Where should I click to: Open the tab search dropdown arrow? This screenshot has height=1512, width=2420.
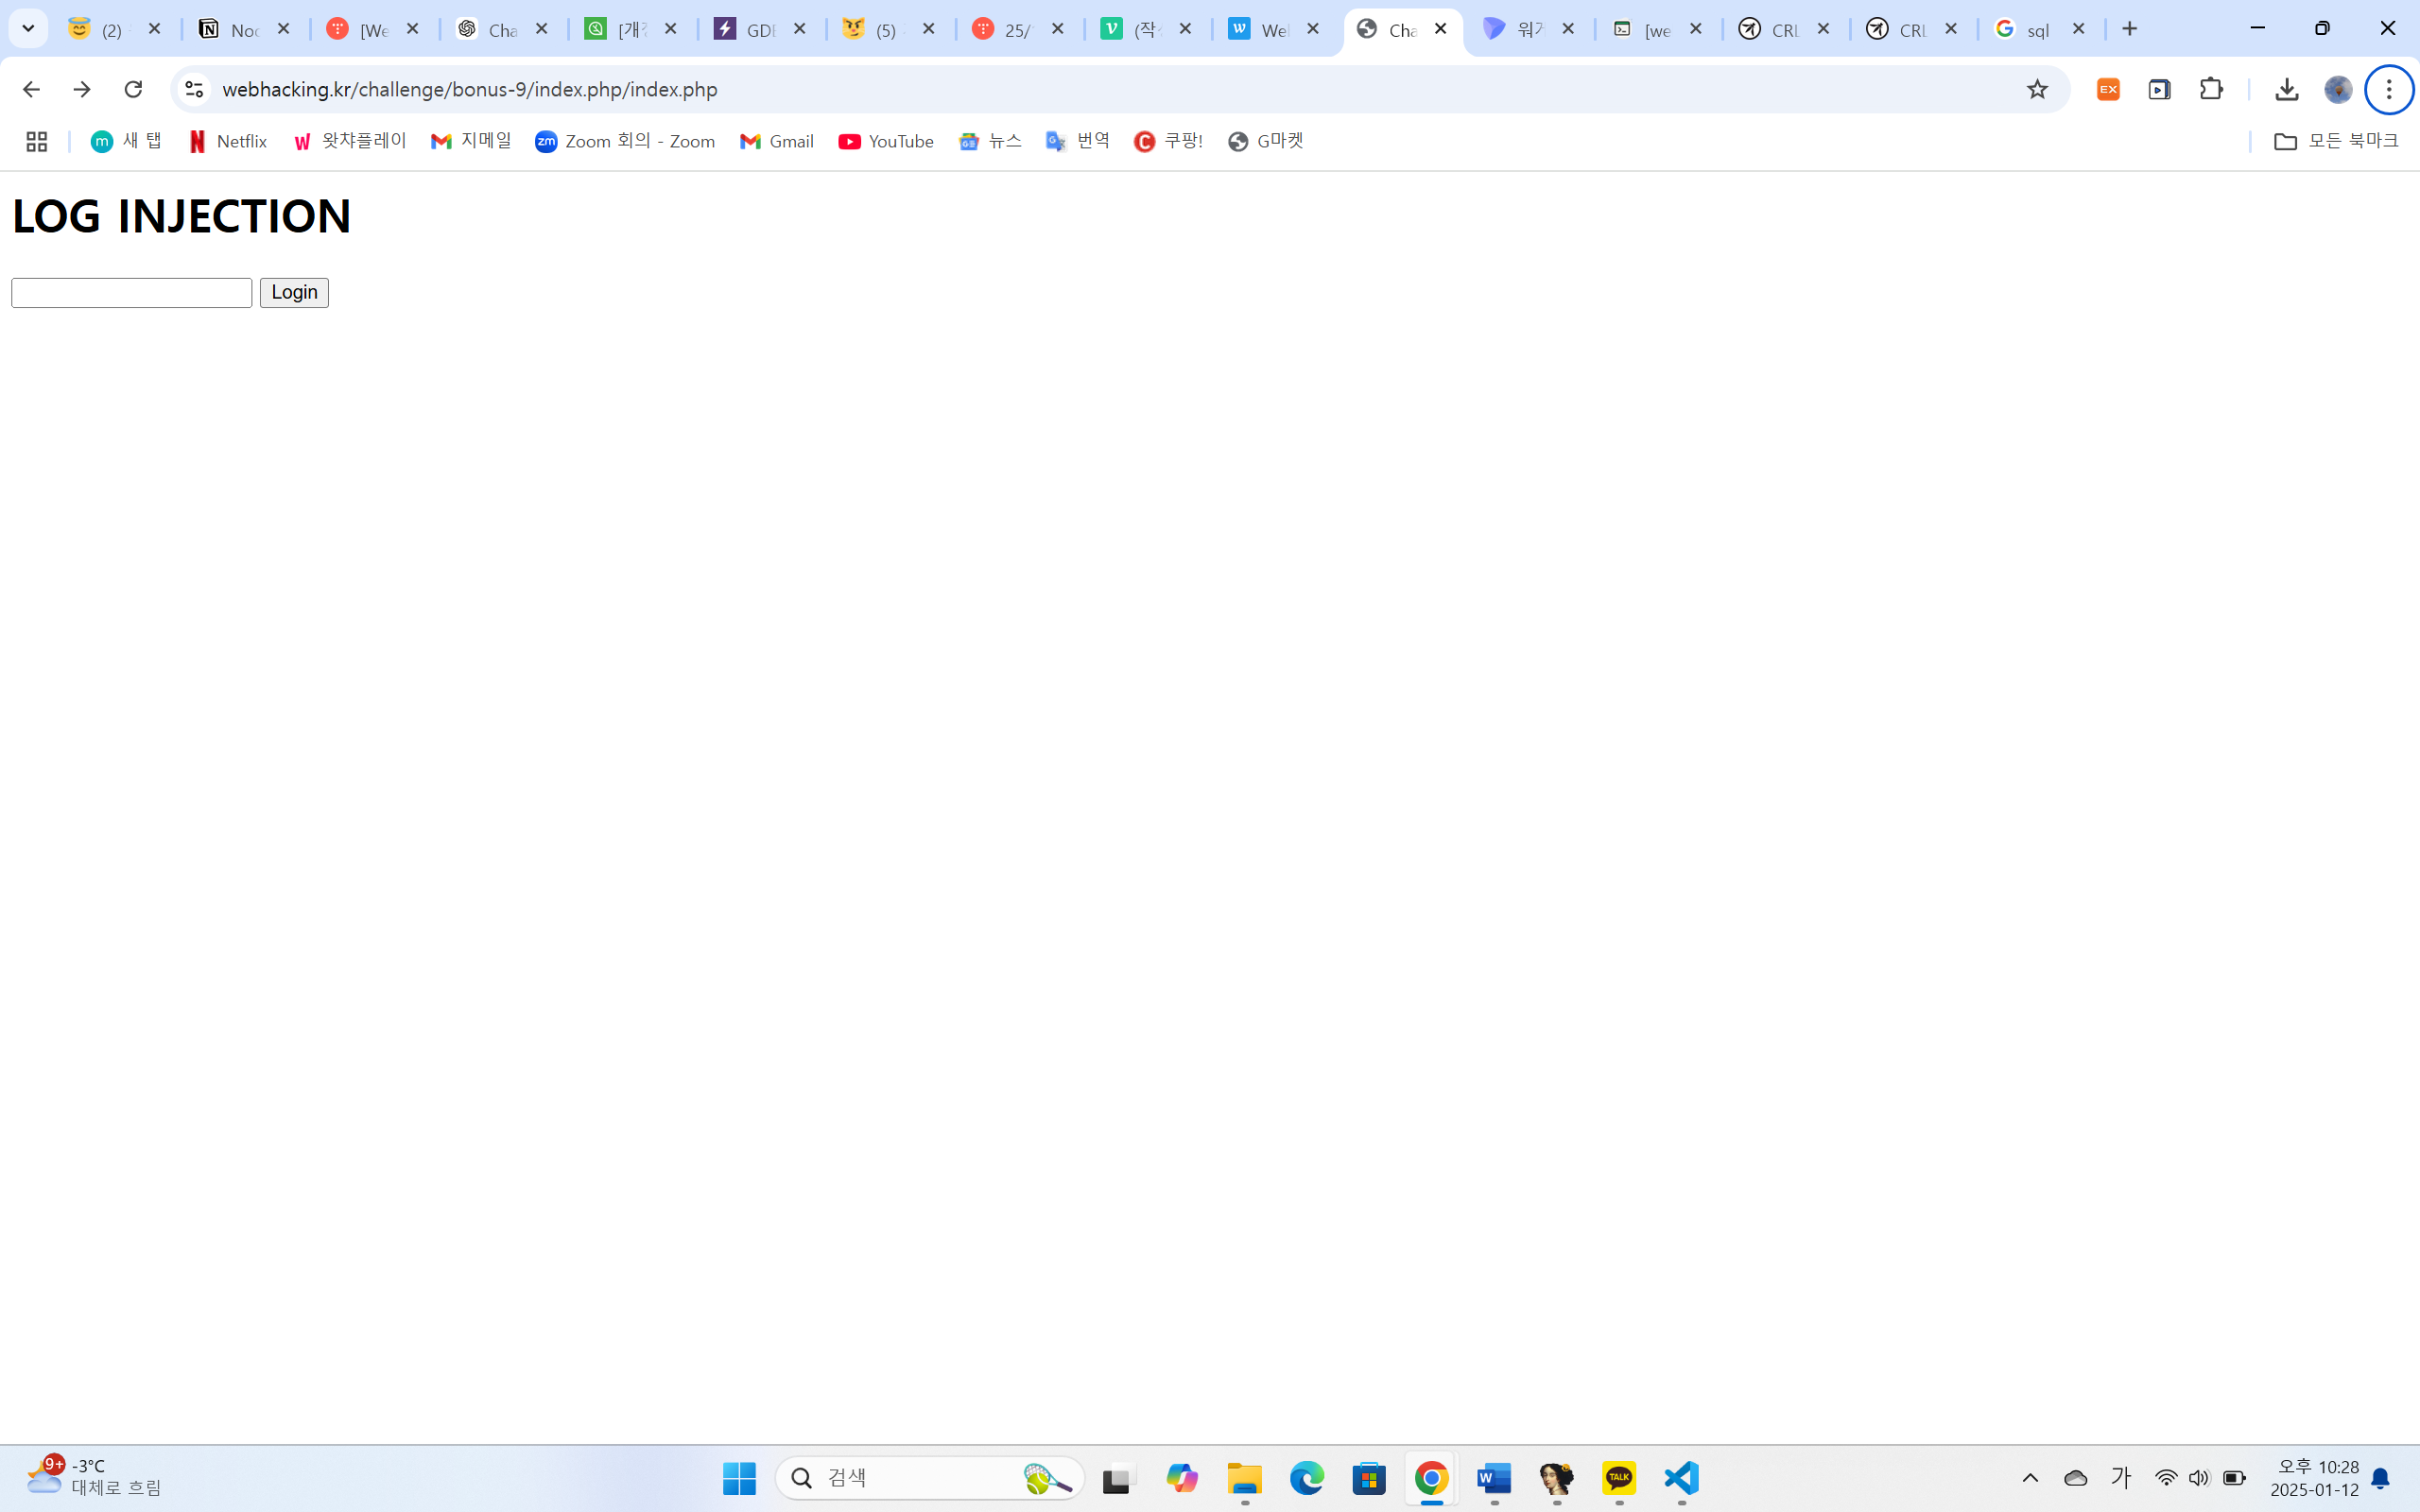coord(28,28)
